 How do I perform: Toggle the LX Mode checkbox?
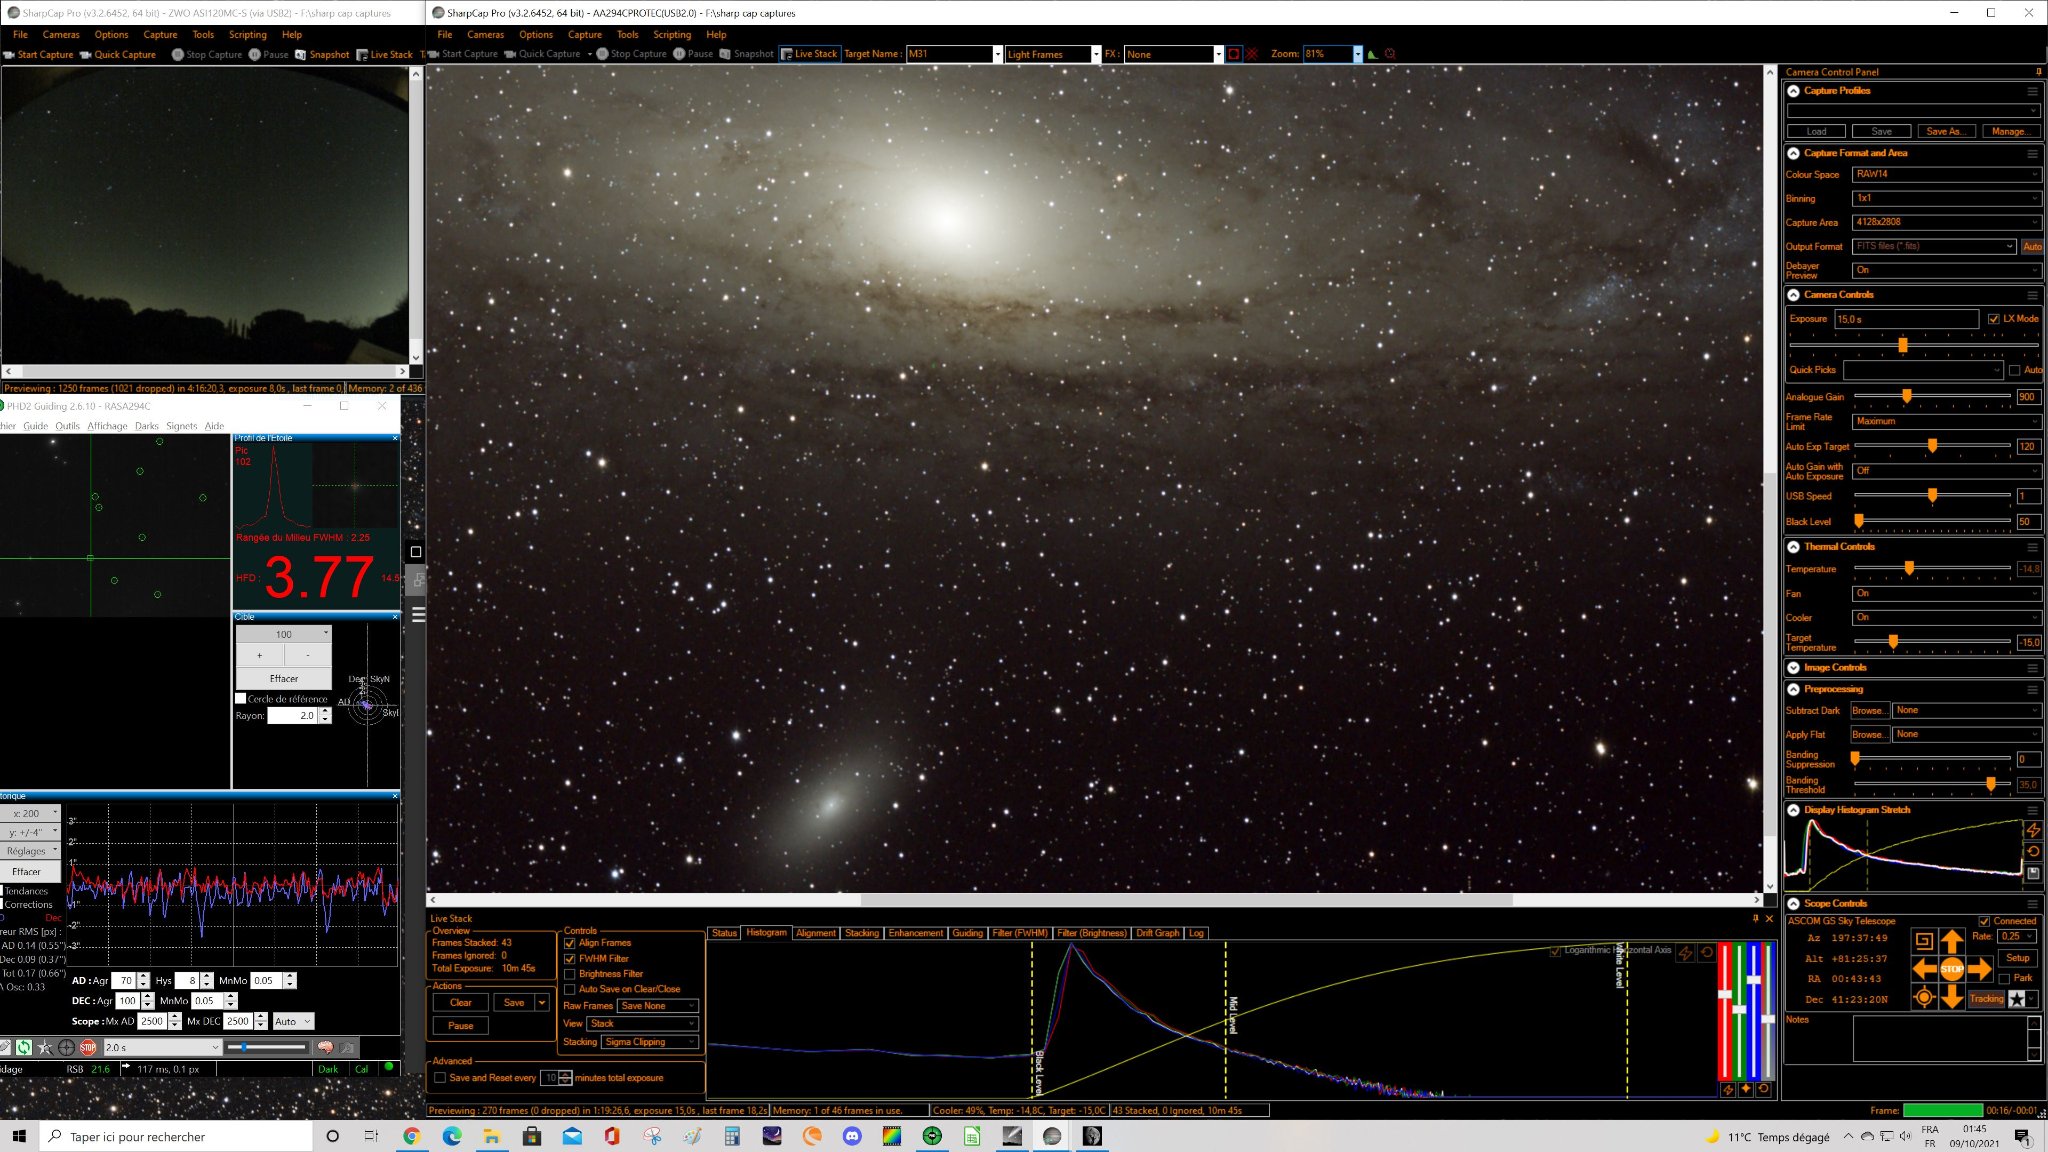(x=1993, y=319)
